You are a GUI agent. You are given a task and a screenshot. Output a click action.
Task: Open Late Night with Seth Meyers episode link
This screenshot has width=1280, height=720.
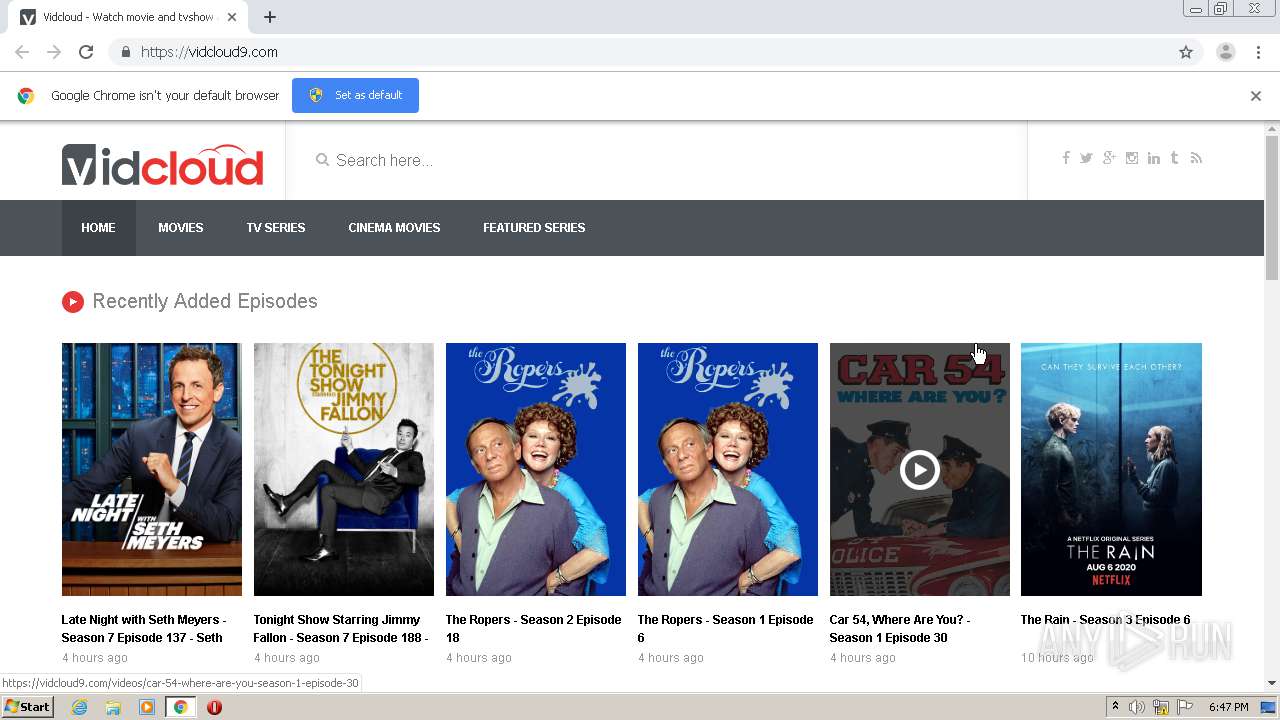[x=144, y=628]
